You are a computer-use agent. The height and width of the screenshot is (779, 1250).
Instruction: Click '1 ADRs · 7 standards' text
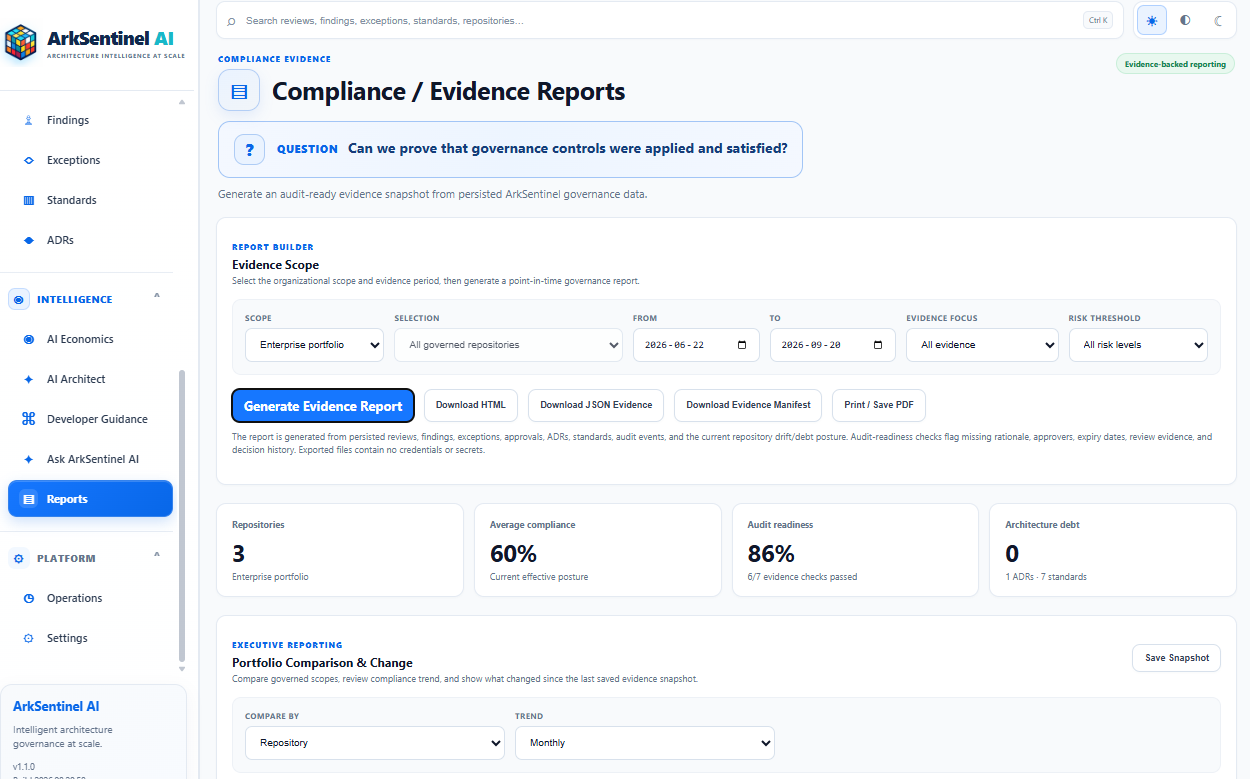point(1046,577)
